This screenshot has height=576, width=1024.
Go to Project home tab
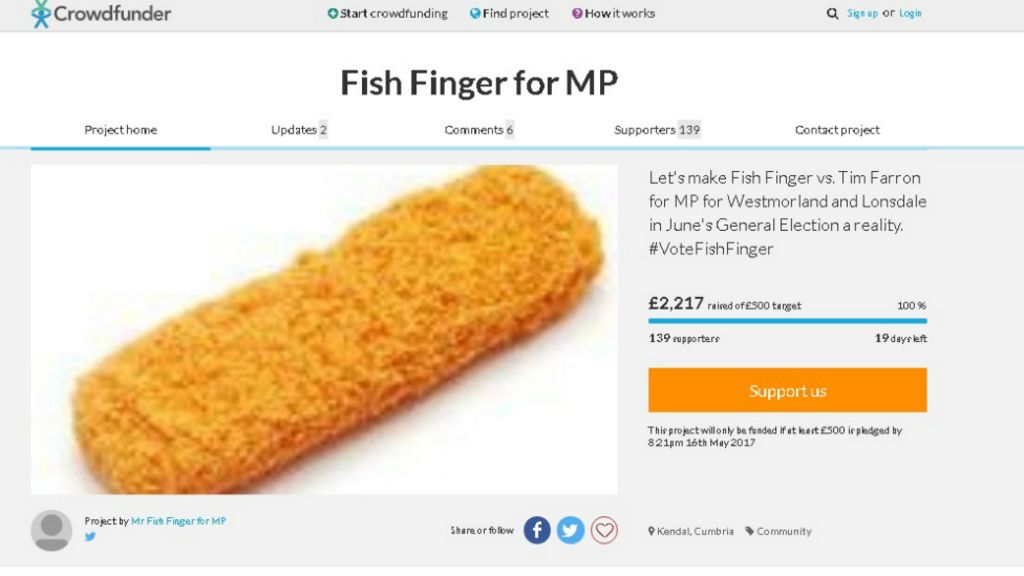(x=120, y=130)
